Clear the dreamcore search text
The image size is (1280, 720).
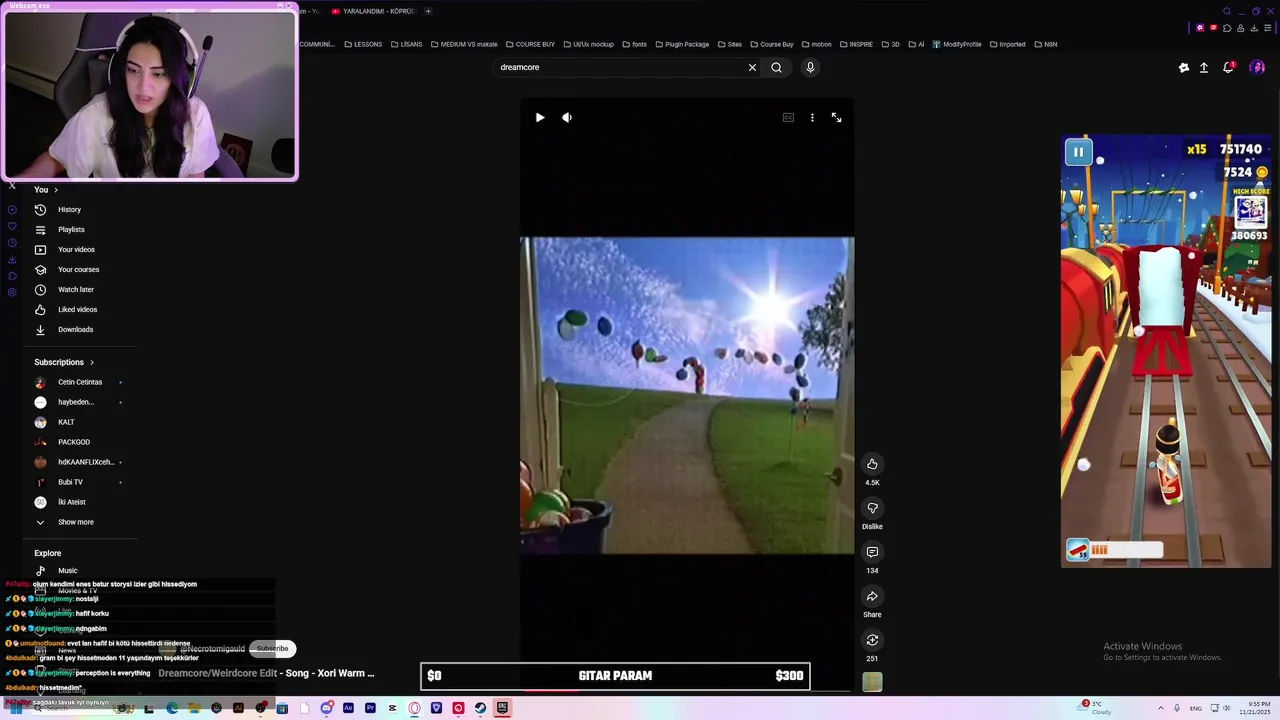(752, 67)
